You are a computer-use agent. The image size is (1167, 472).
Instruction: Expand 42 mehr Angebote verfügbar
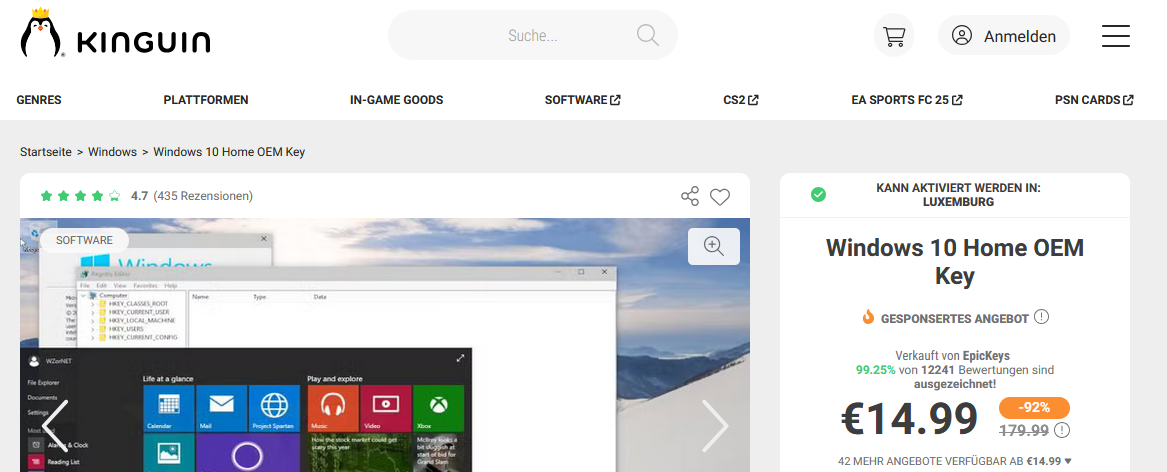[x=955, y=461]
